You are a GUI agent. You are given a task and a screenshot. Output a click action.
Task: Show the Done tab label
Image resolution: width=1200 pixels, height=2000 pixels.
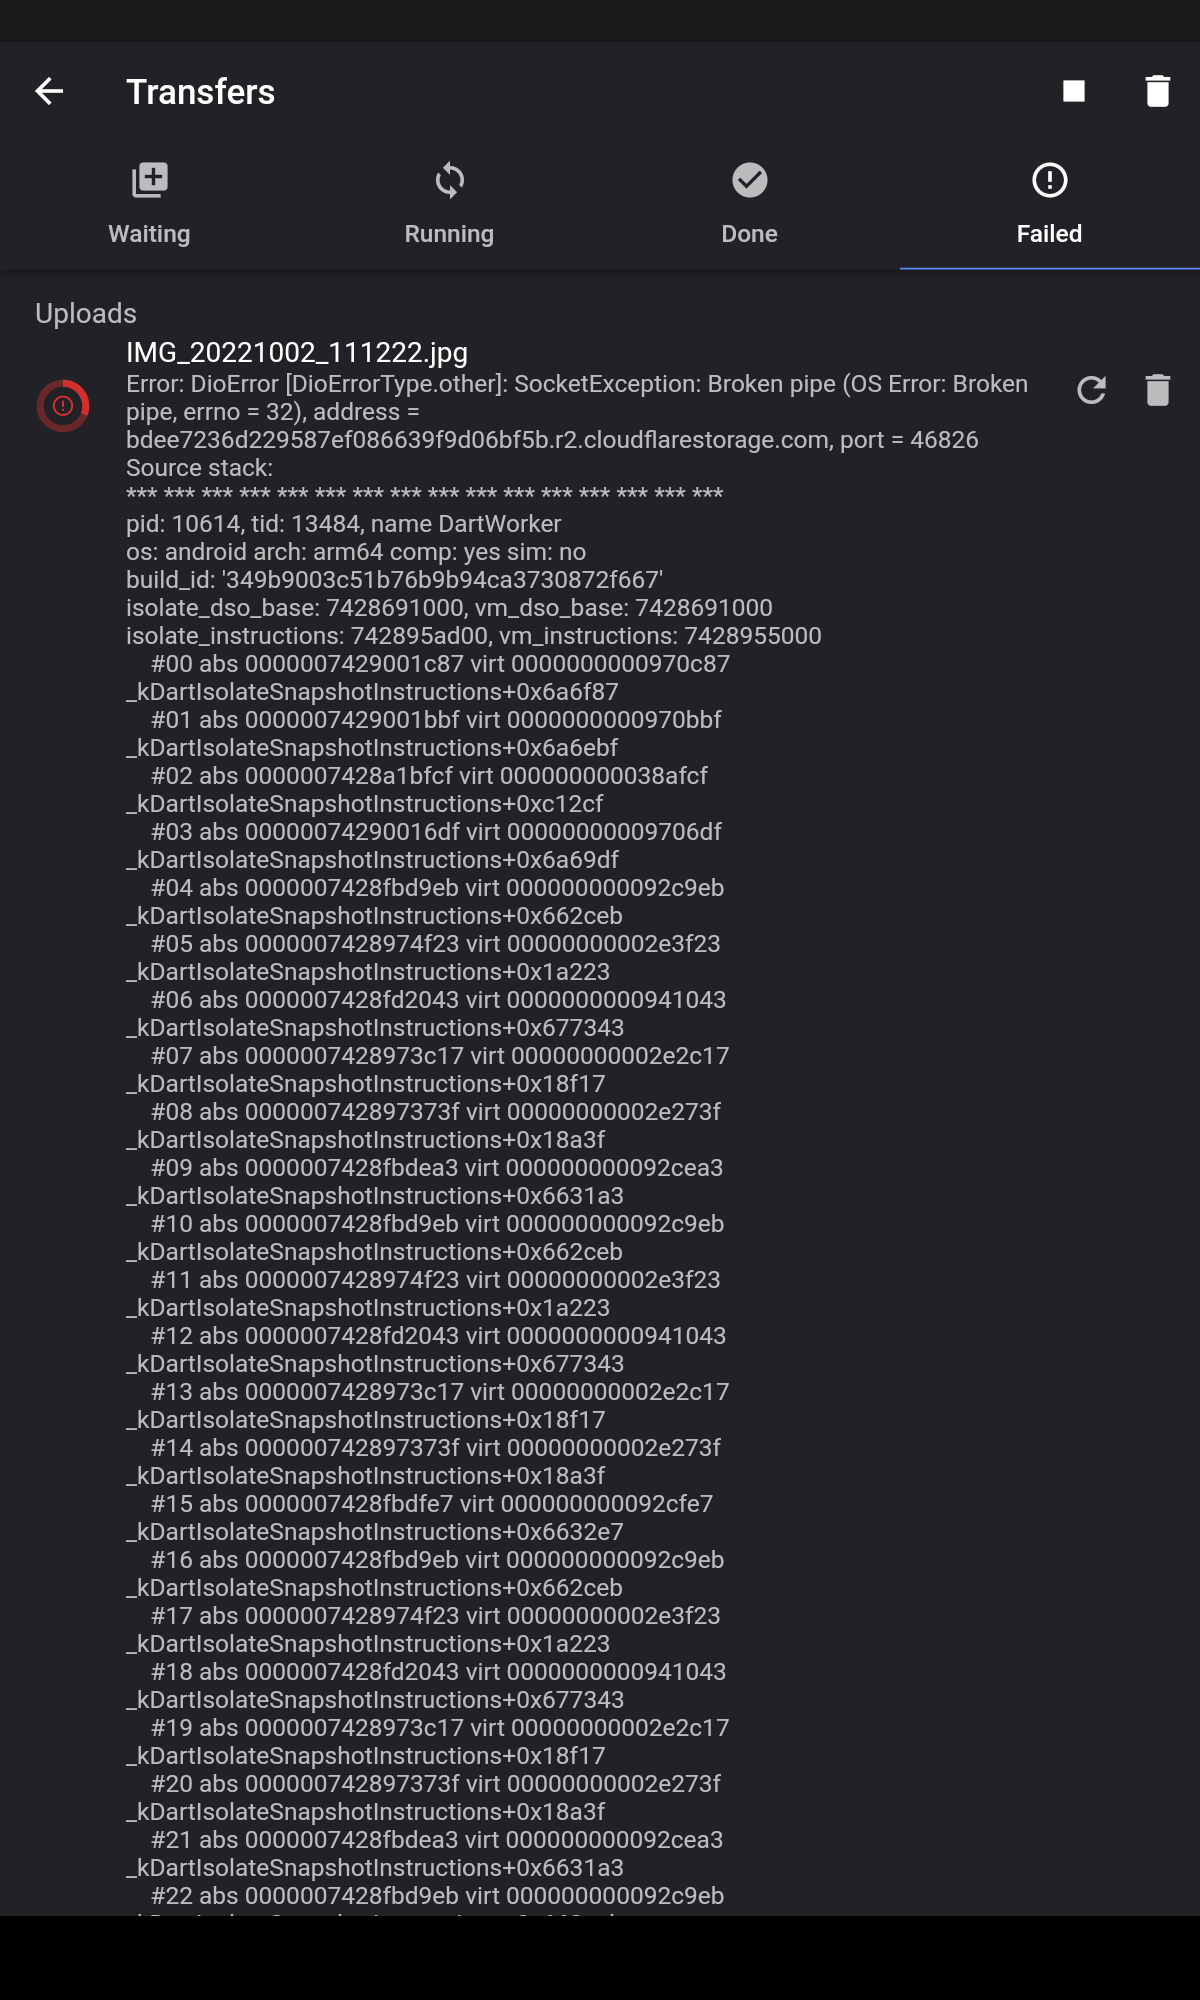click(749, 234)
